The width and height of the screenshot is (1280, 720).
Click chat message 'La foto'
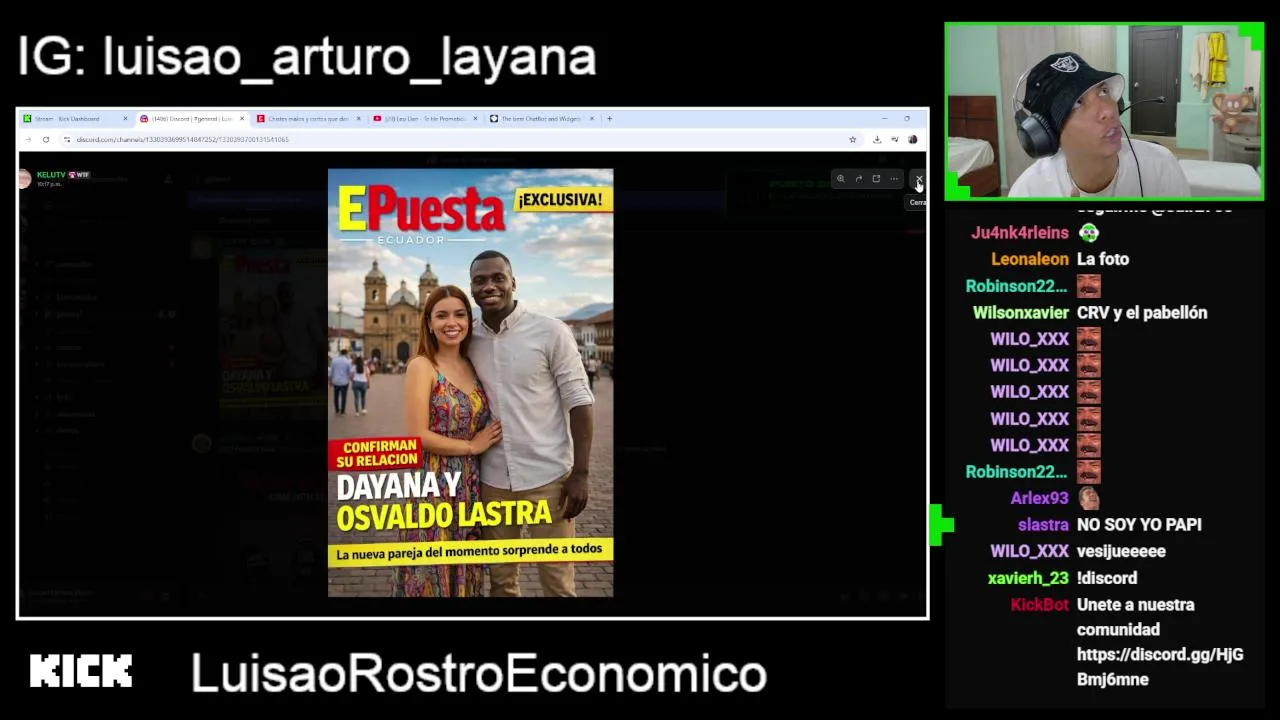(x=1103, y=259)
